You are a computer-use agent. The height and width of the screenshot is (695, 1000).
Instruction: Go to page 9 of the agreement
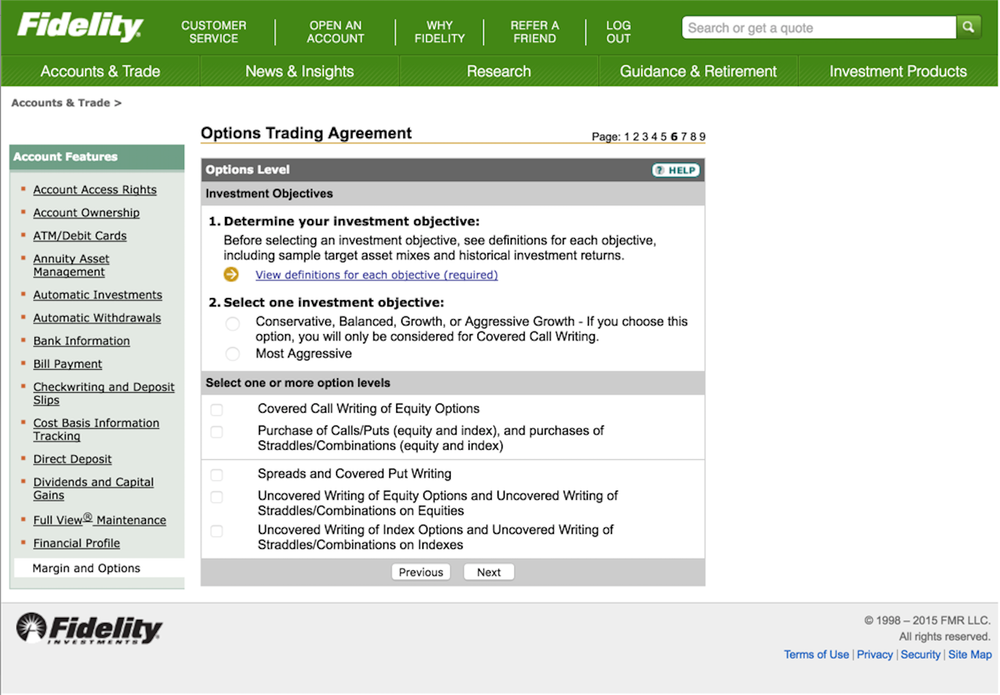pyautogui.click(x=702, y=136)
